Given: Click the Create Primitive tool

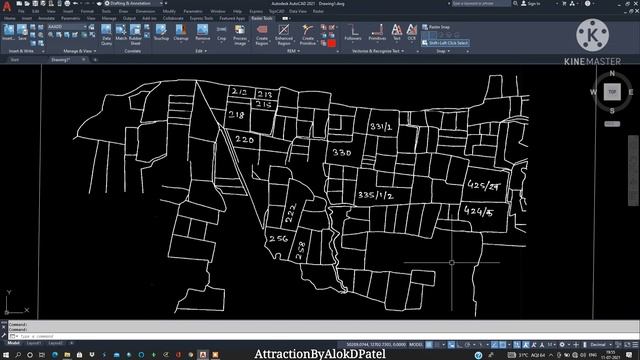Looking at the screenshot, I should (x=308, y=35).
